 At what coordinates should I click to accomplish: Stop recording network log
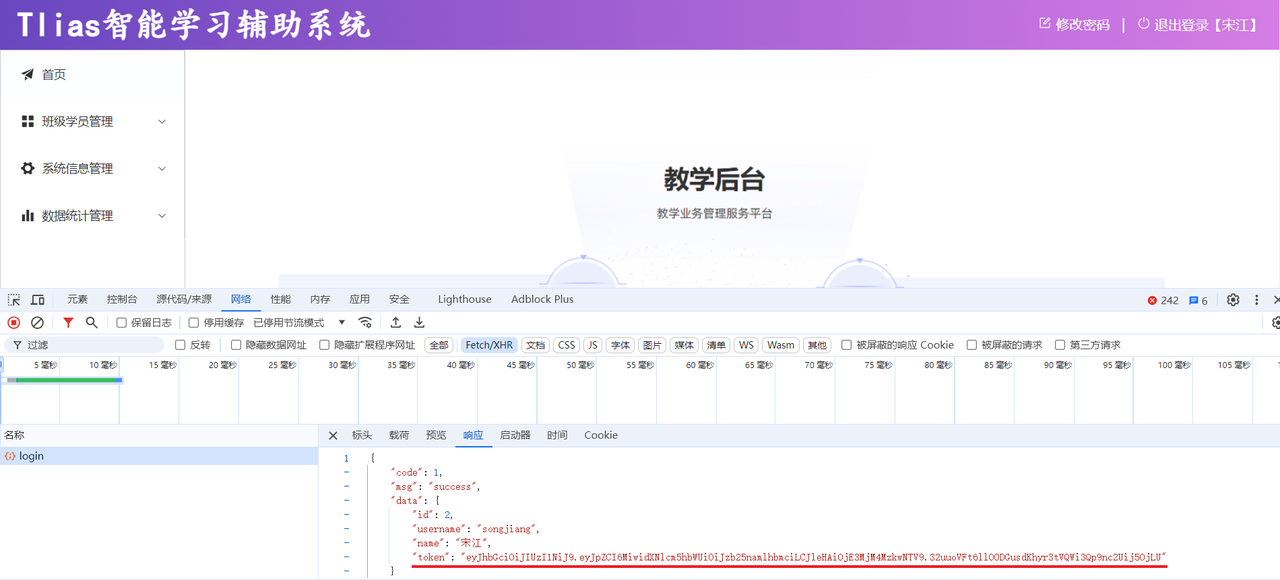[14, 323]
